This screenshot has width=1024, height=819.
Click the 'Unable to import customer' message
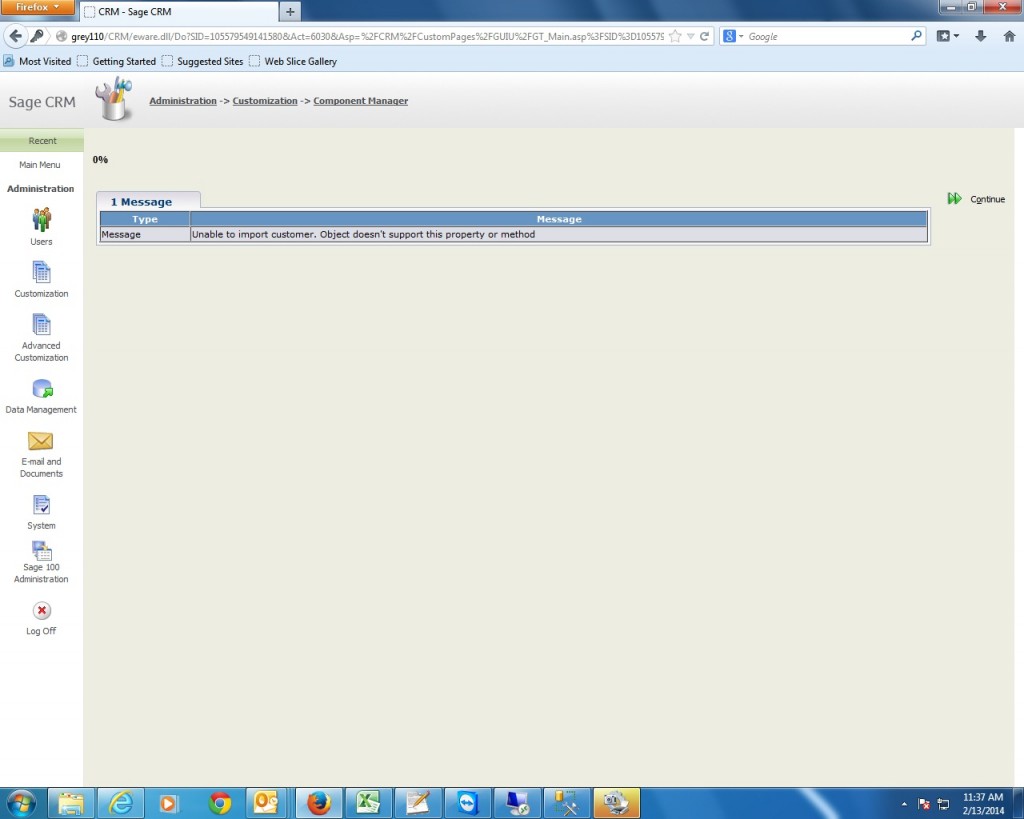[363, 234]
